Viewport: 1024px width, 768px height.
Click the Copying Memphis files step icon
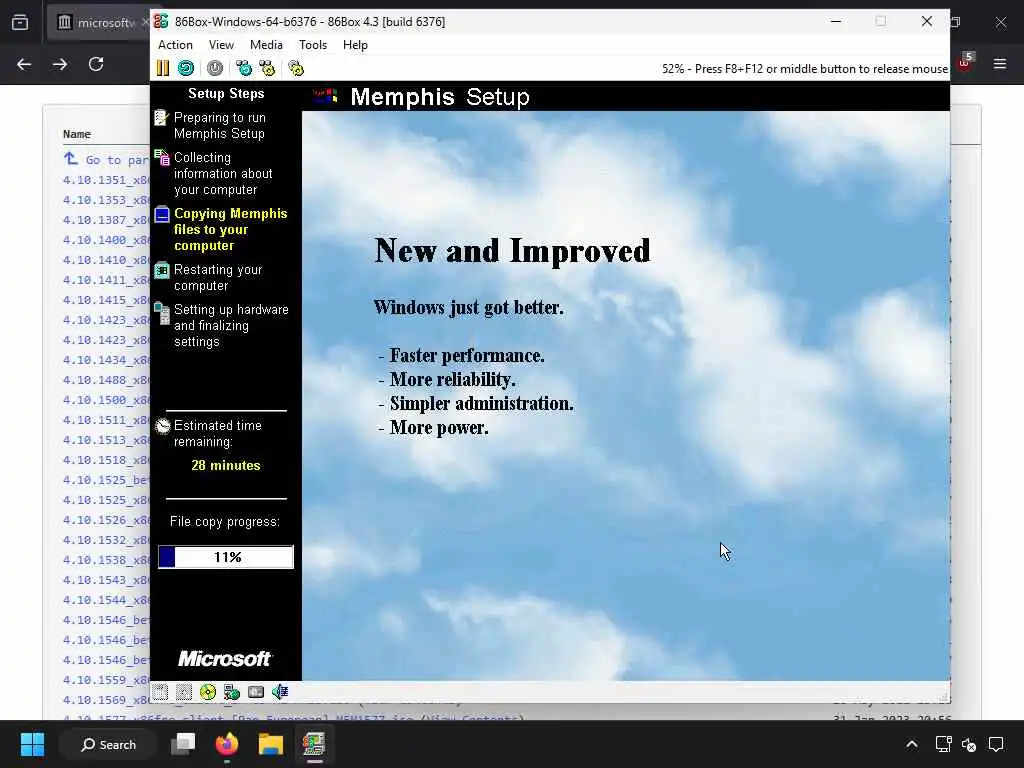[x=162, y=214]
